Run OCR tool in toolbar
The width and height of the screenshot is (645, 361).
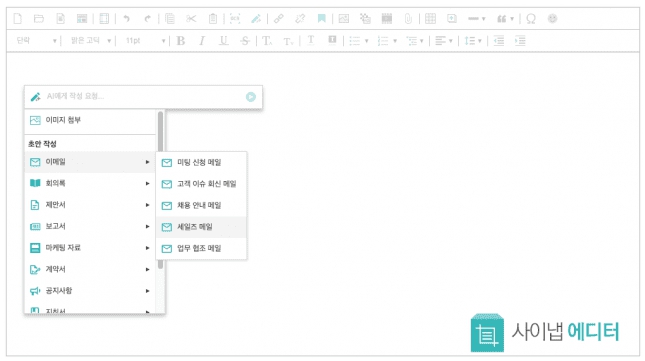coord(235,19)
